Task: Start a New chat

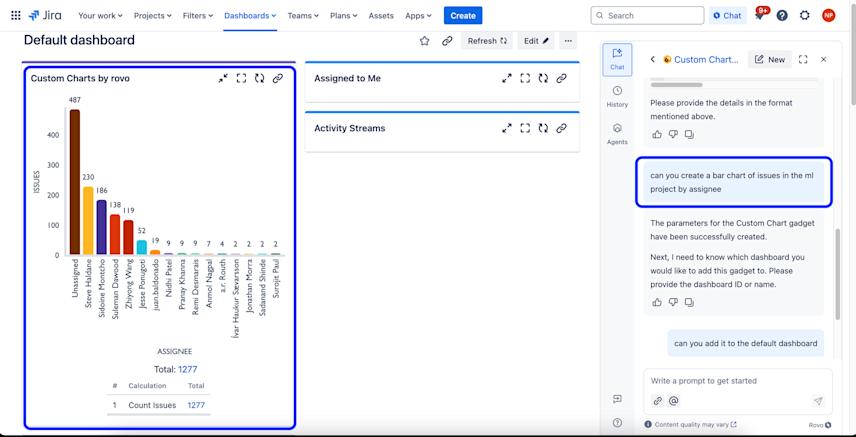Action: (x=770, y=60)
